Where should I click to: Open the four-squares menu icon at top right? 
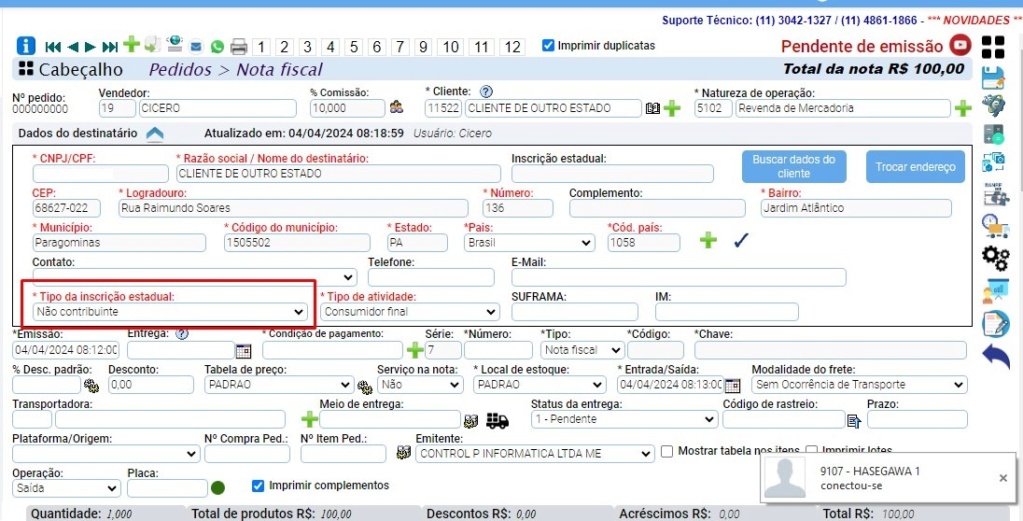click(x=993, y=46)
